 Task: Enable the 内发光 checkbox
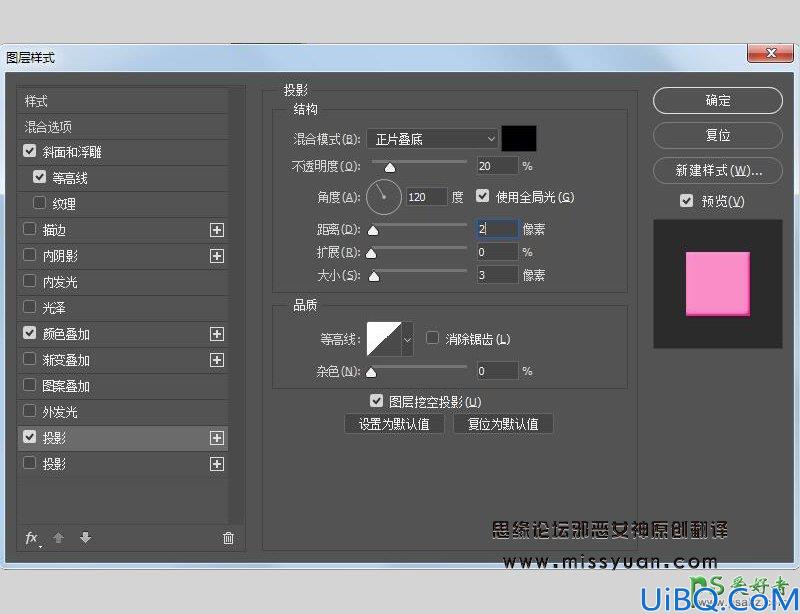(30, 281)
